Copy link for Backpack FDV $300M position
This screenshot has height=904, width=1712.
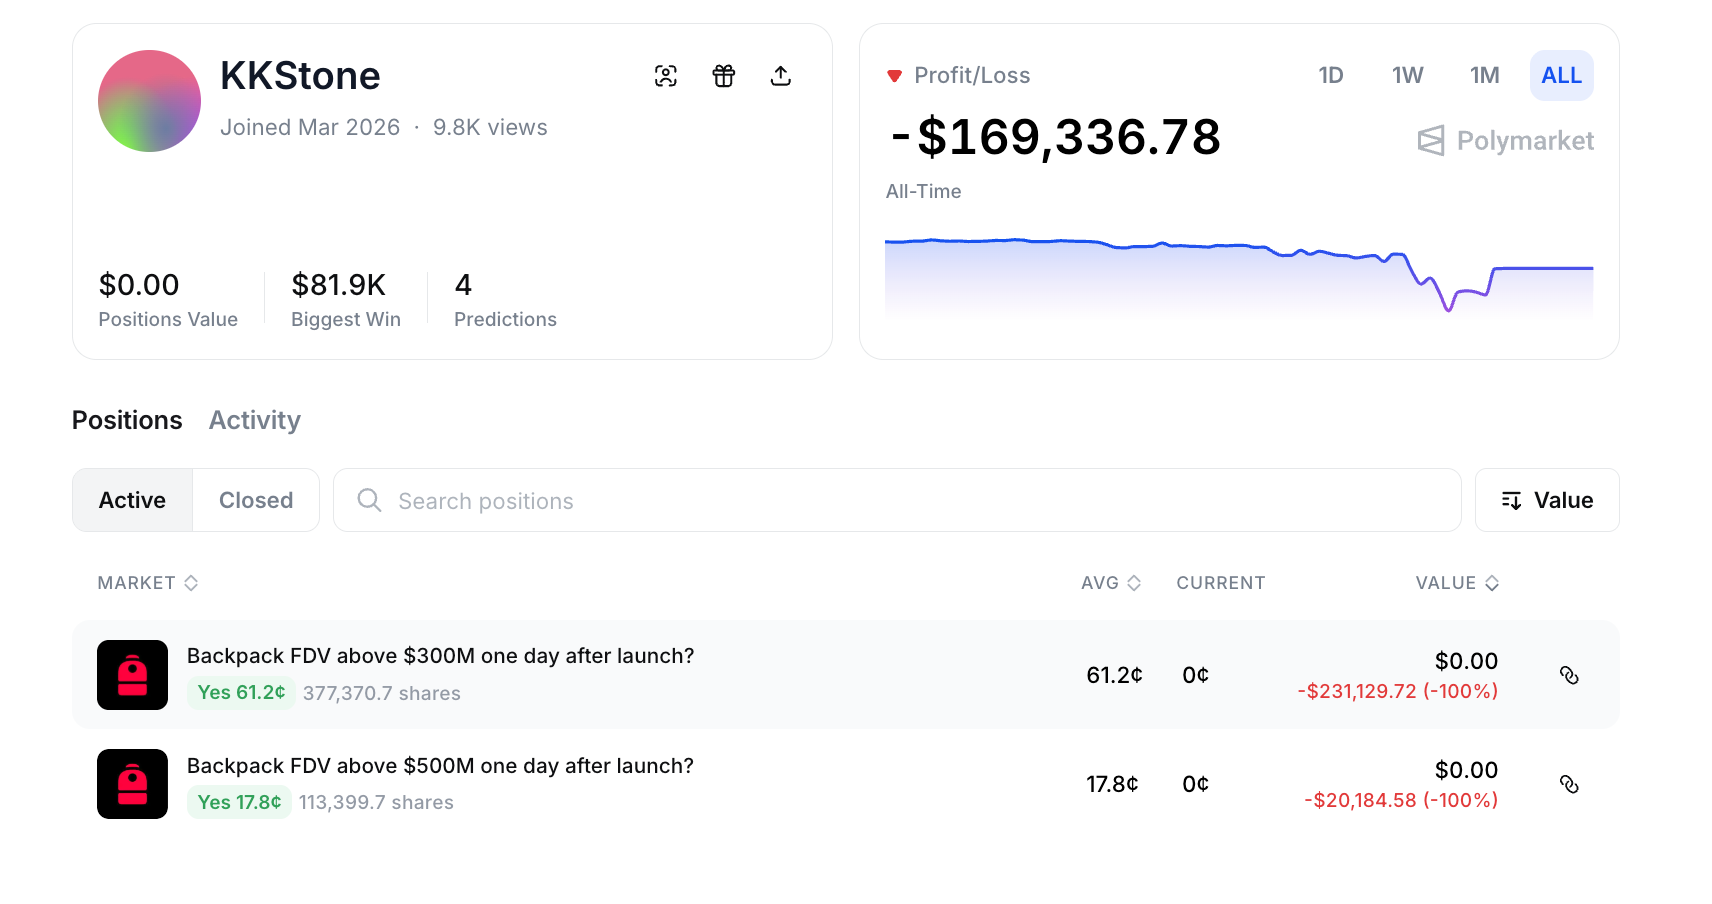pyautogui.click(x=1569, y=675)
